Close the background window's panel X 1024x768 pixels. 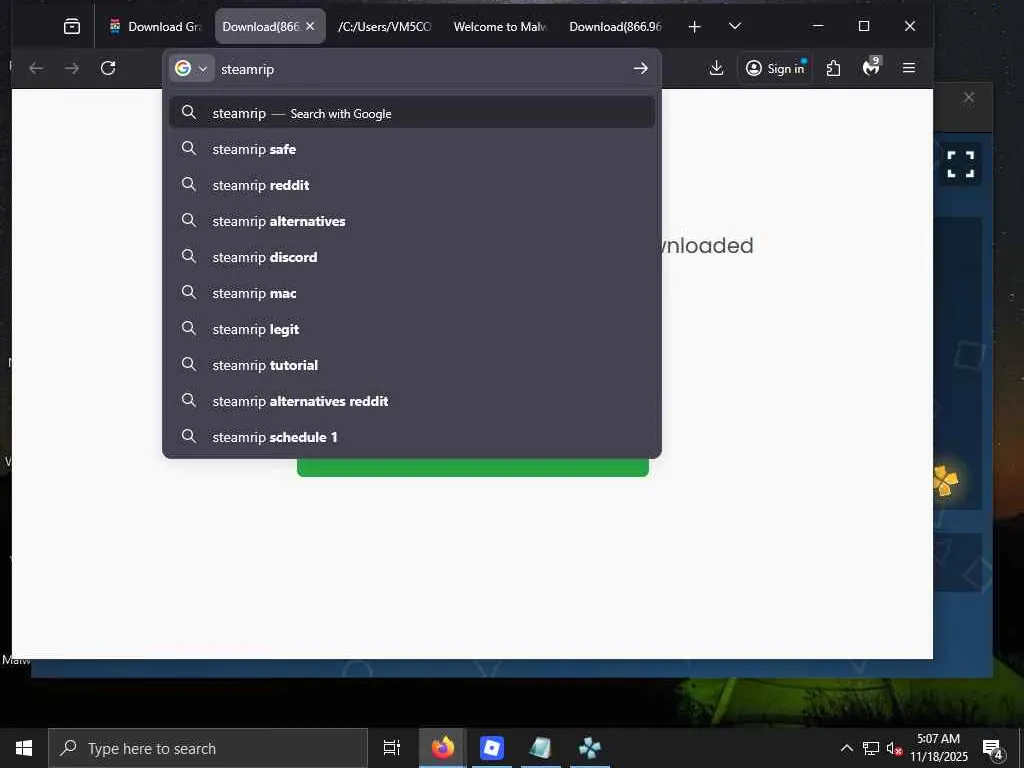pyautogui.click(x=968, y=97)
